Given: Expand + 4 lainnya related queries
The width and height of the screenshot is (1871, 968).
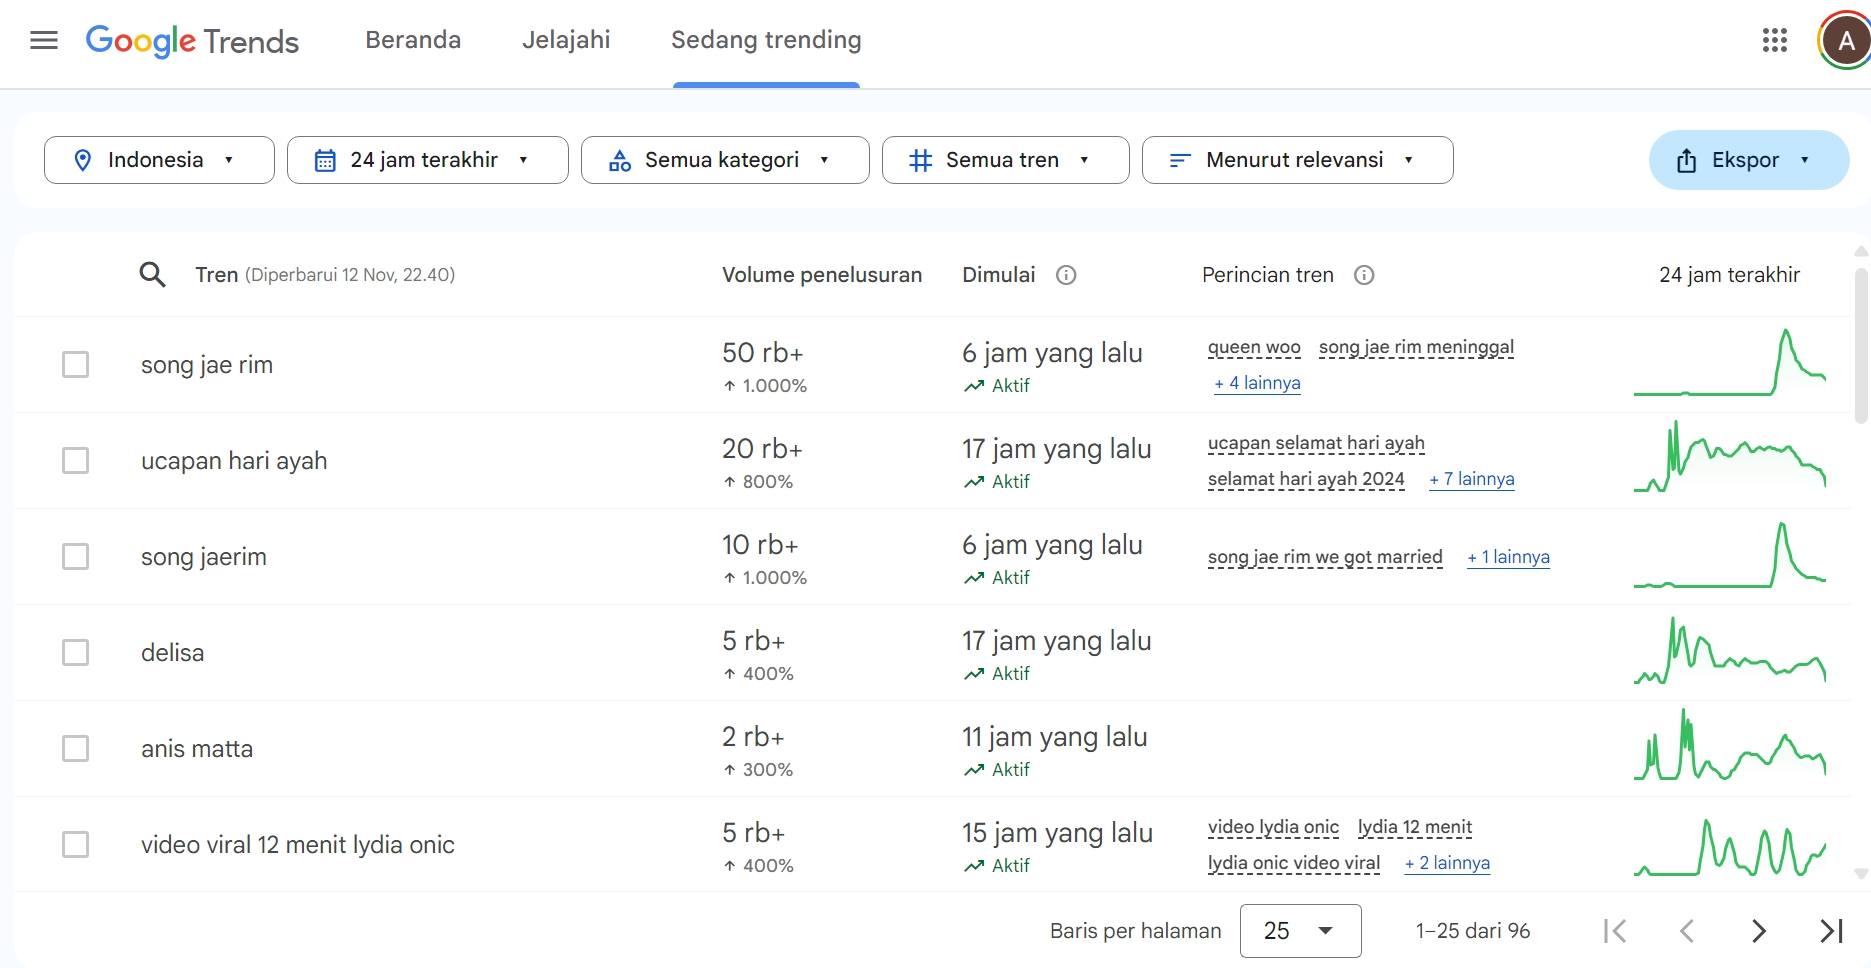Looking at the screenshot, I should tap(1257, 383).
